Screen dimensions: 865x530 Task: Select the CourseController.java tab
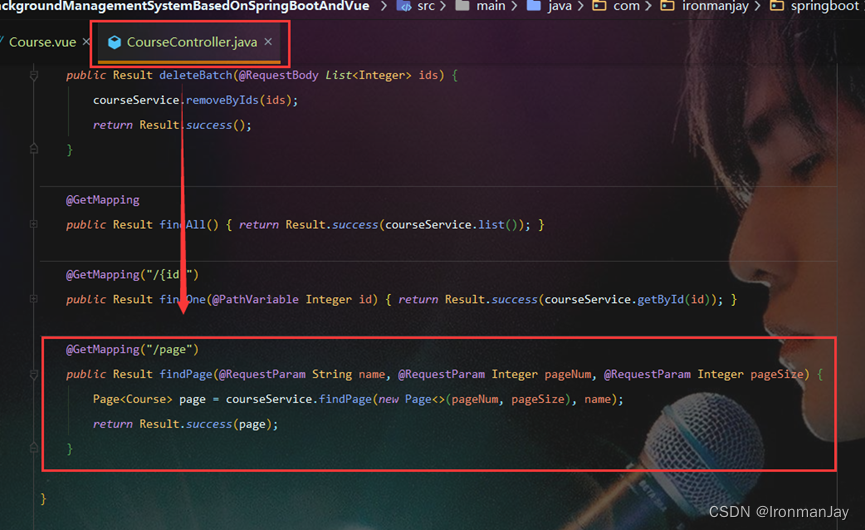point(191,42)
